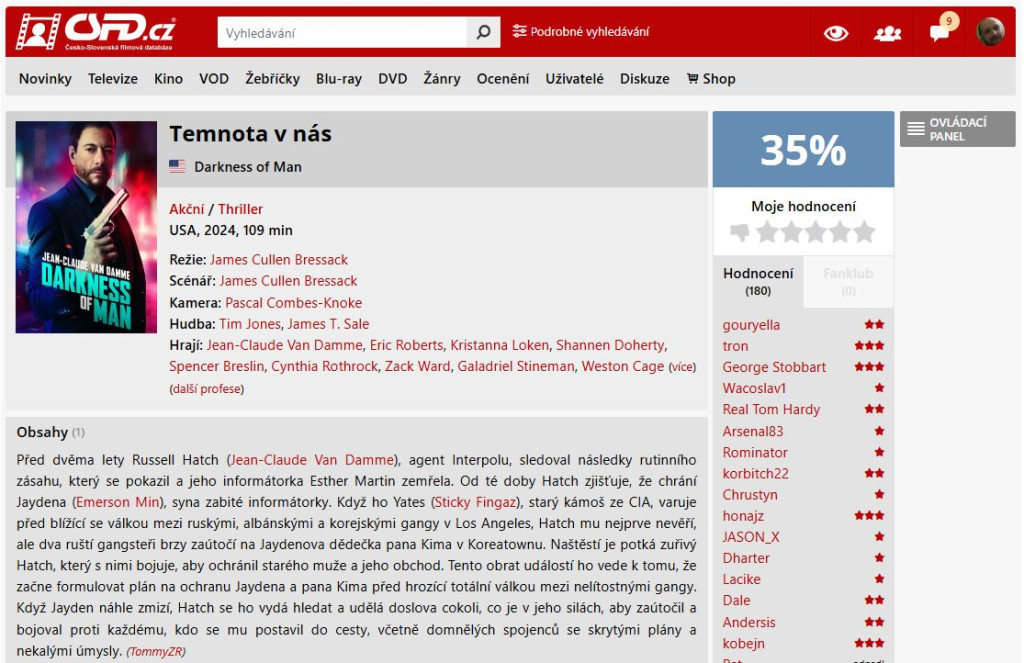This screenshot has width=1024, height=663.
Task: Expand další profese link
Action: 206,389
